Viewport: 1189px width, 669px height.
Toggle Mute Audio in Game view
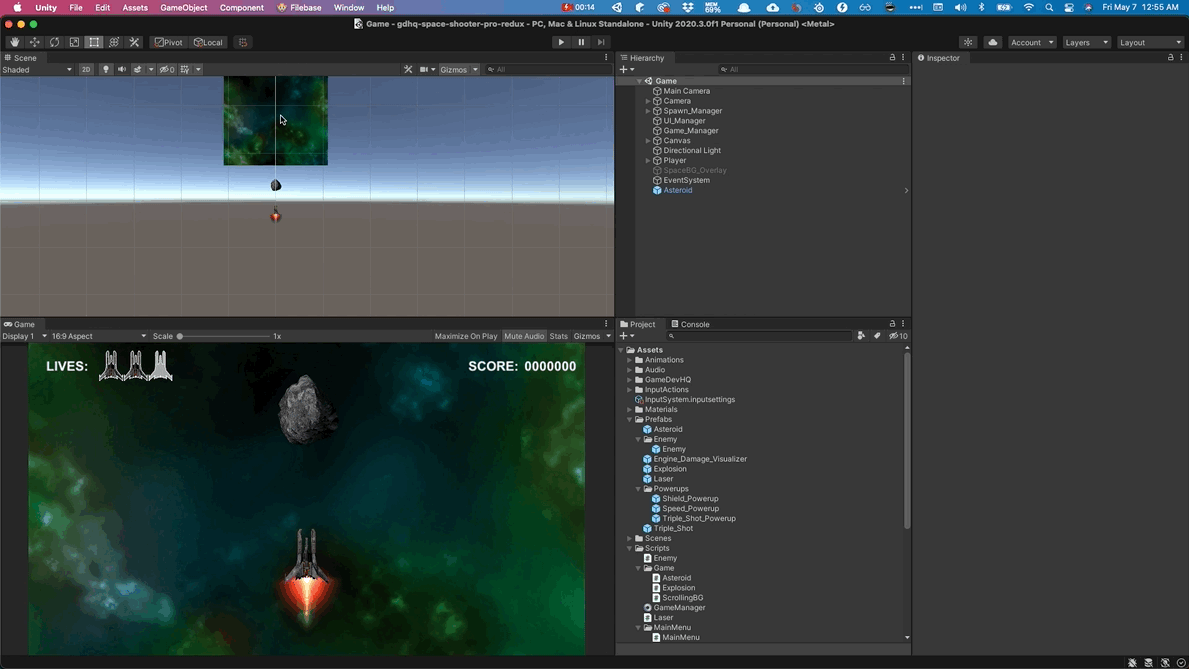click(524, 336)
